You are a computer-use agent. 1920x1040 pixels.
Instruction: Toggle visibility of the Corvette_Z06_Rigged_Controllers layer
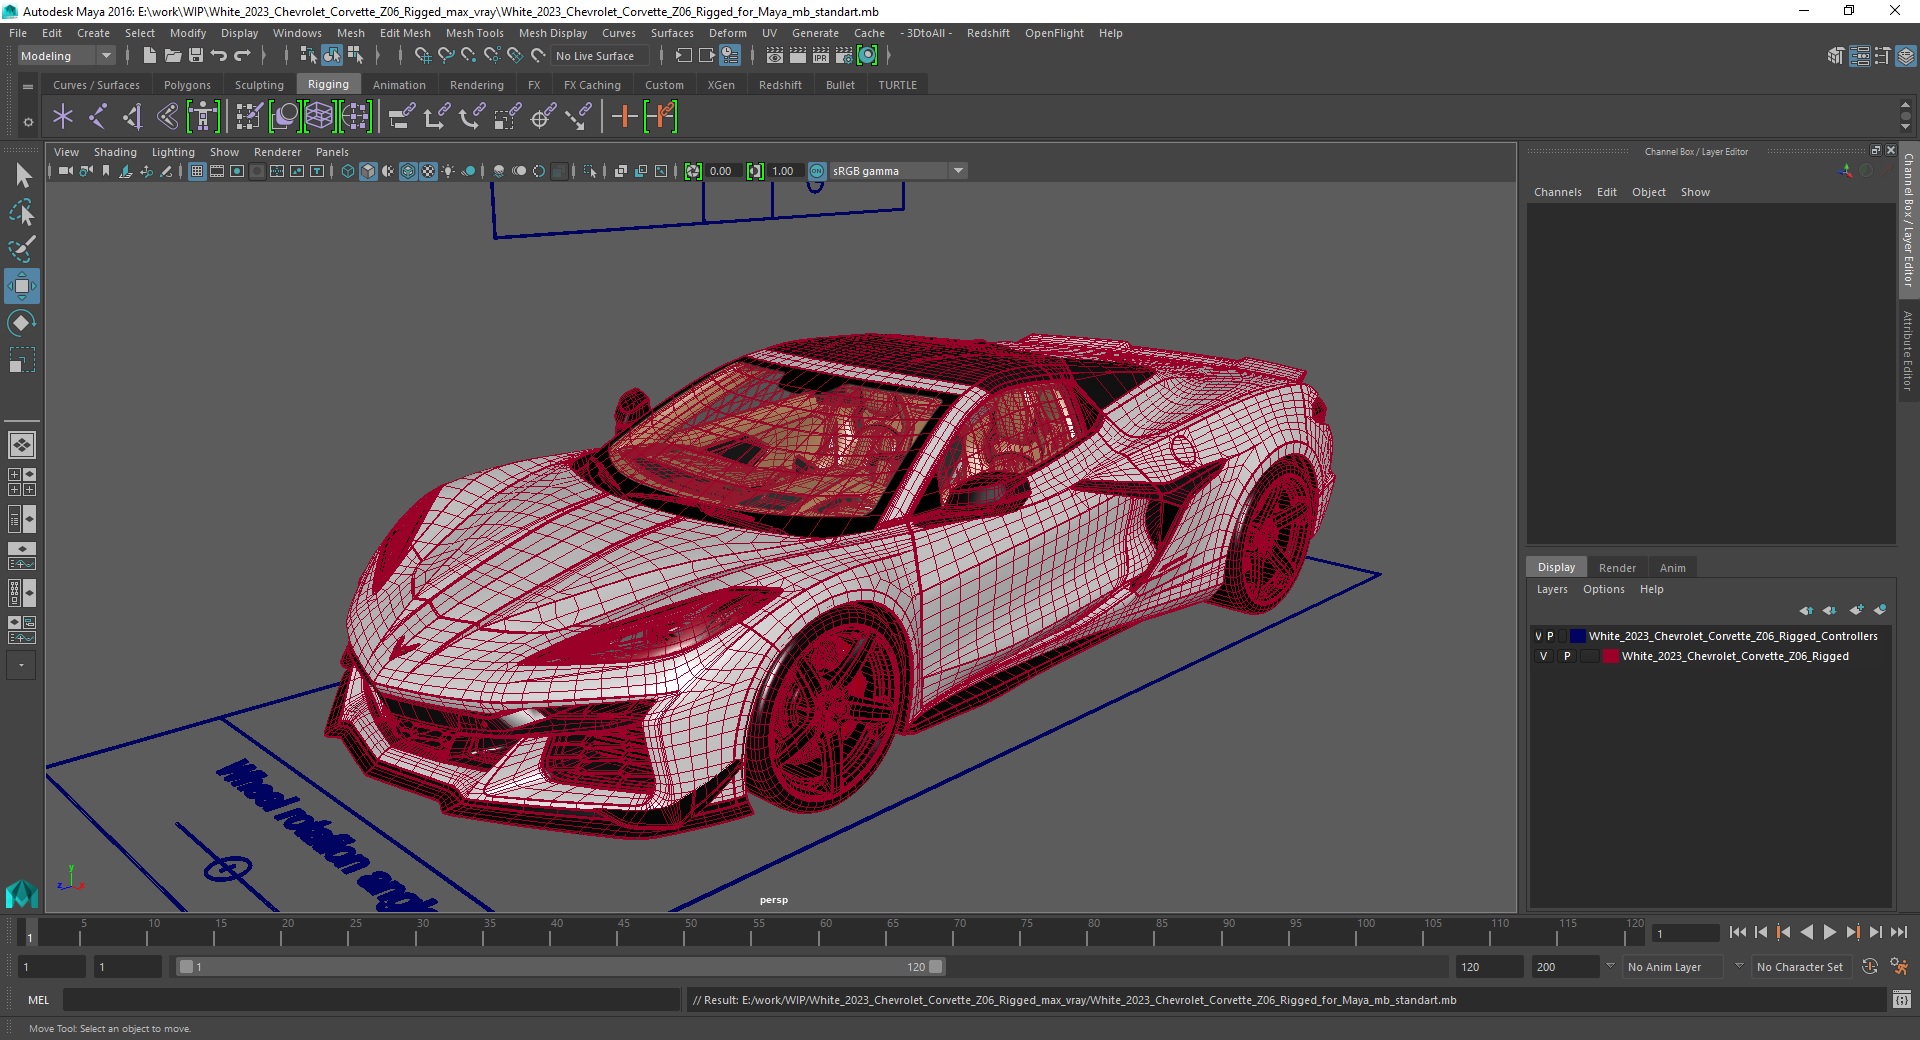[x=1538, y=636]
